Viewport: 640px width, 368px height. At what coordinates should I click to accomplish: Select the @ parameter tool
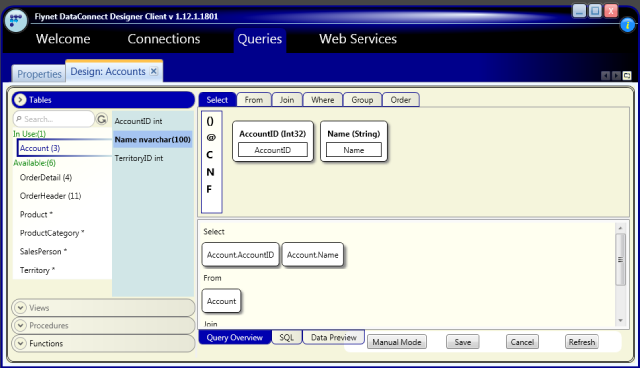pos(211,137)
